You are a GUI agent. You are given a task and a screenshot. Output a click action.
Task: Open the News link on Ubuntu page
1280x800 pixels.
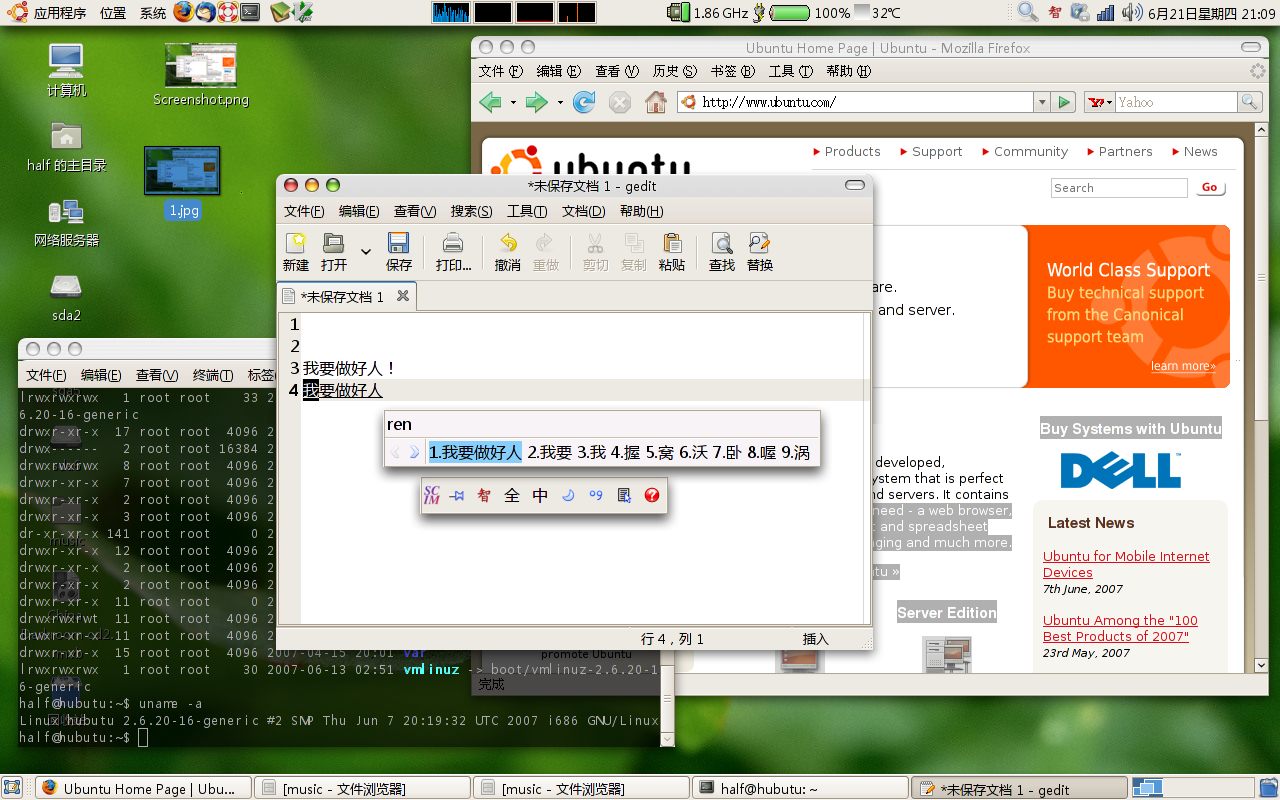1200,151
